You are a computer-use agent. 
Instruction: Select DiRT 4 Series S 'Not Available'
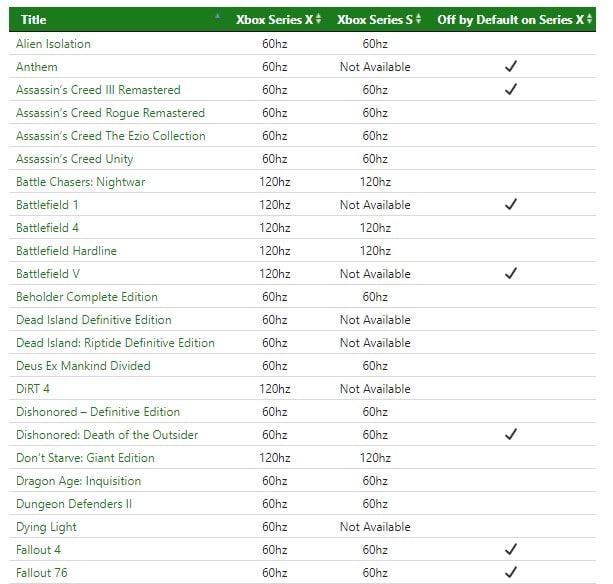click(x=375, y=389)
